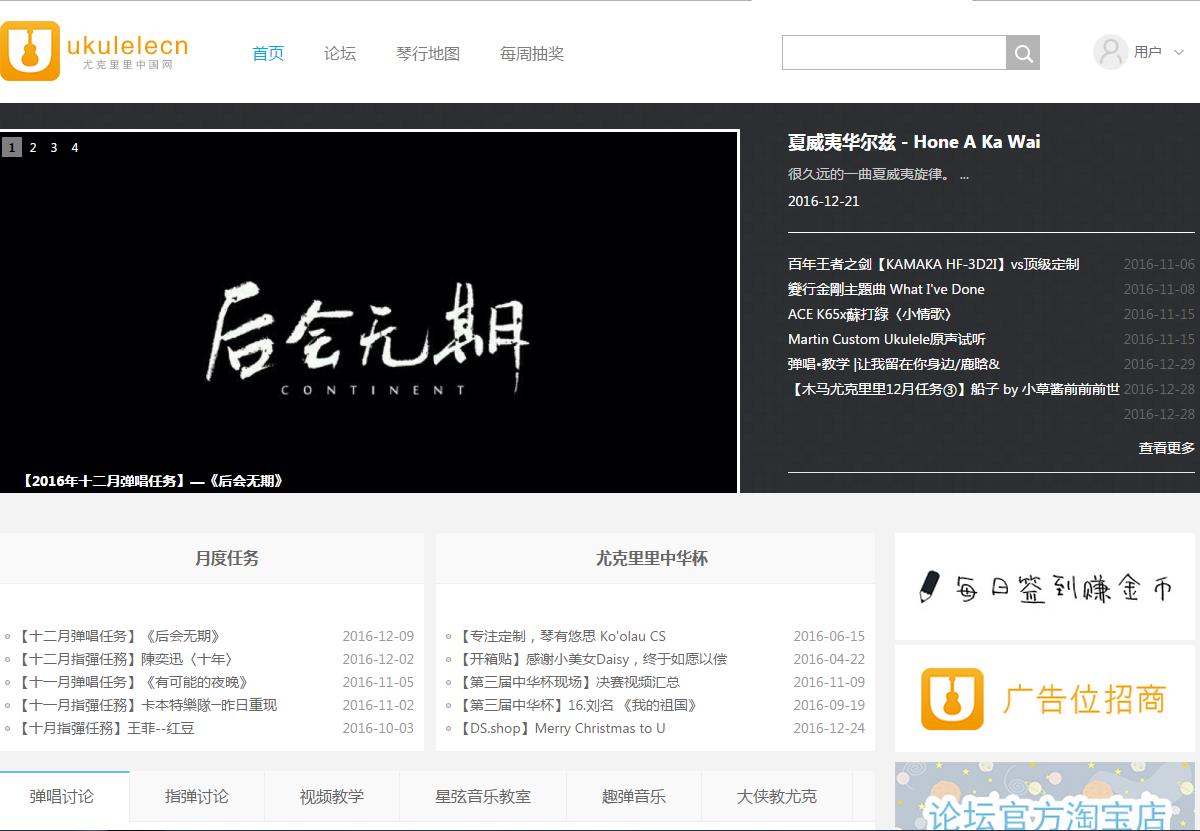Open 【2016年十二月弹唱任务】 banner caption

click(153, 481)
